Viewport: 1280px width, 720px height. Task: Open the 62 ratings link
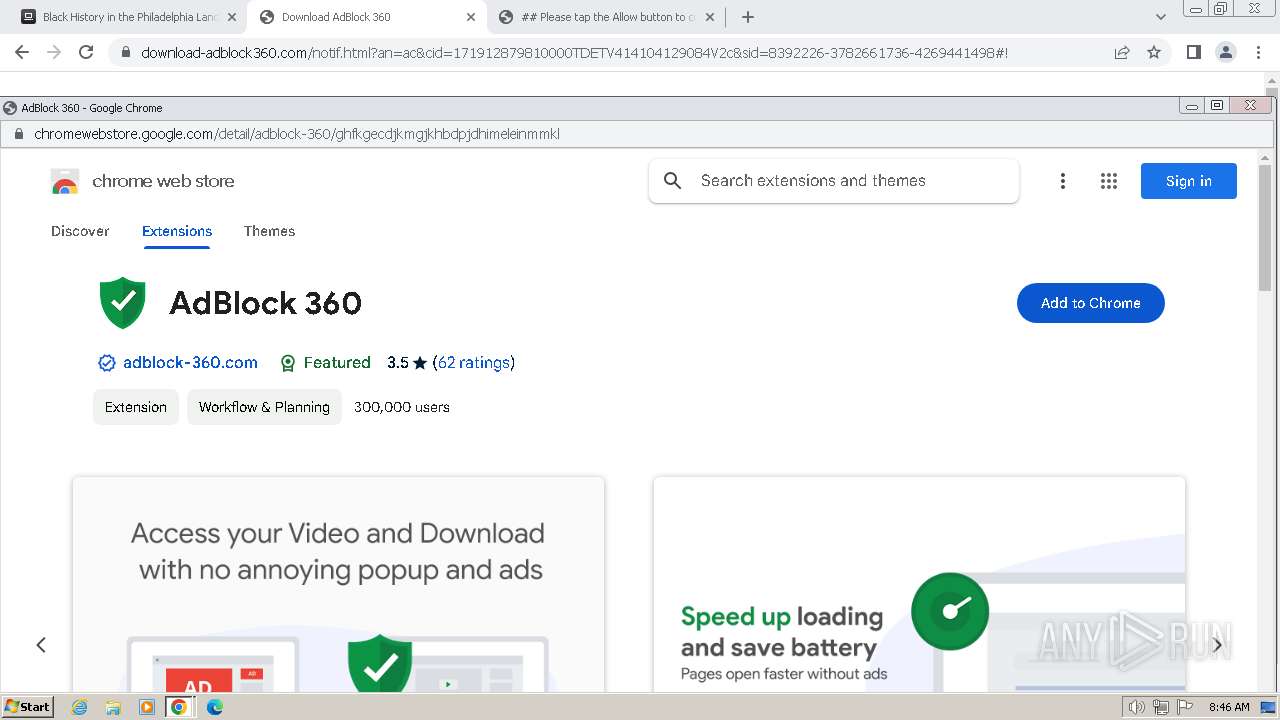tap(474, 363)
